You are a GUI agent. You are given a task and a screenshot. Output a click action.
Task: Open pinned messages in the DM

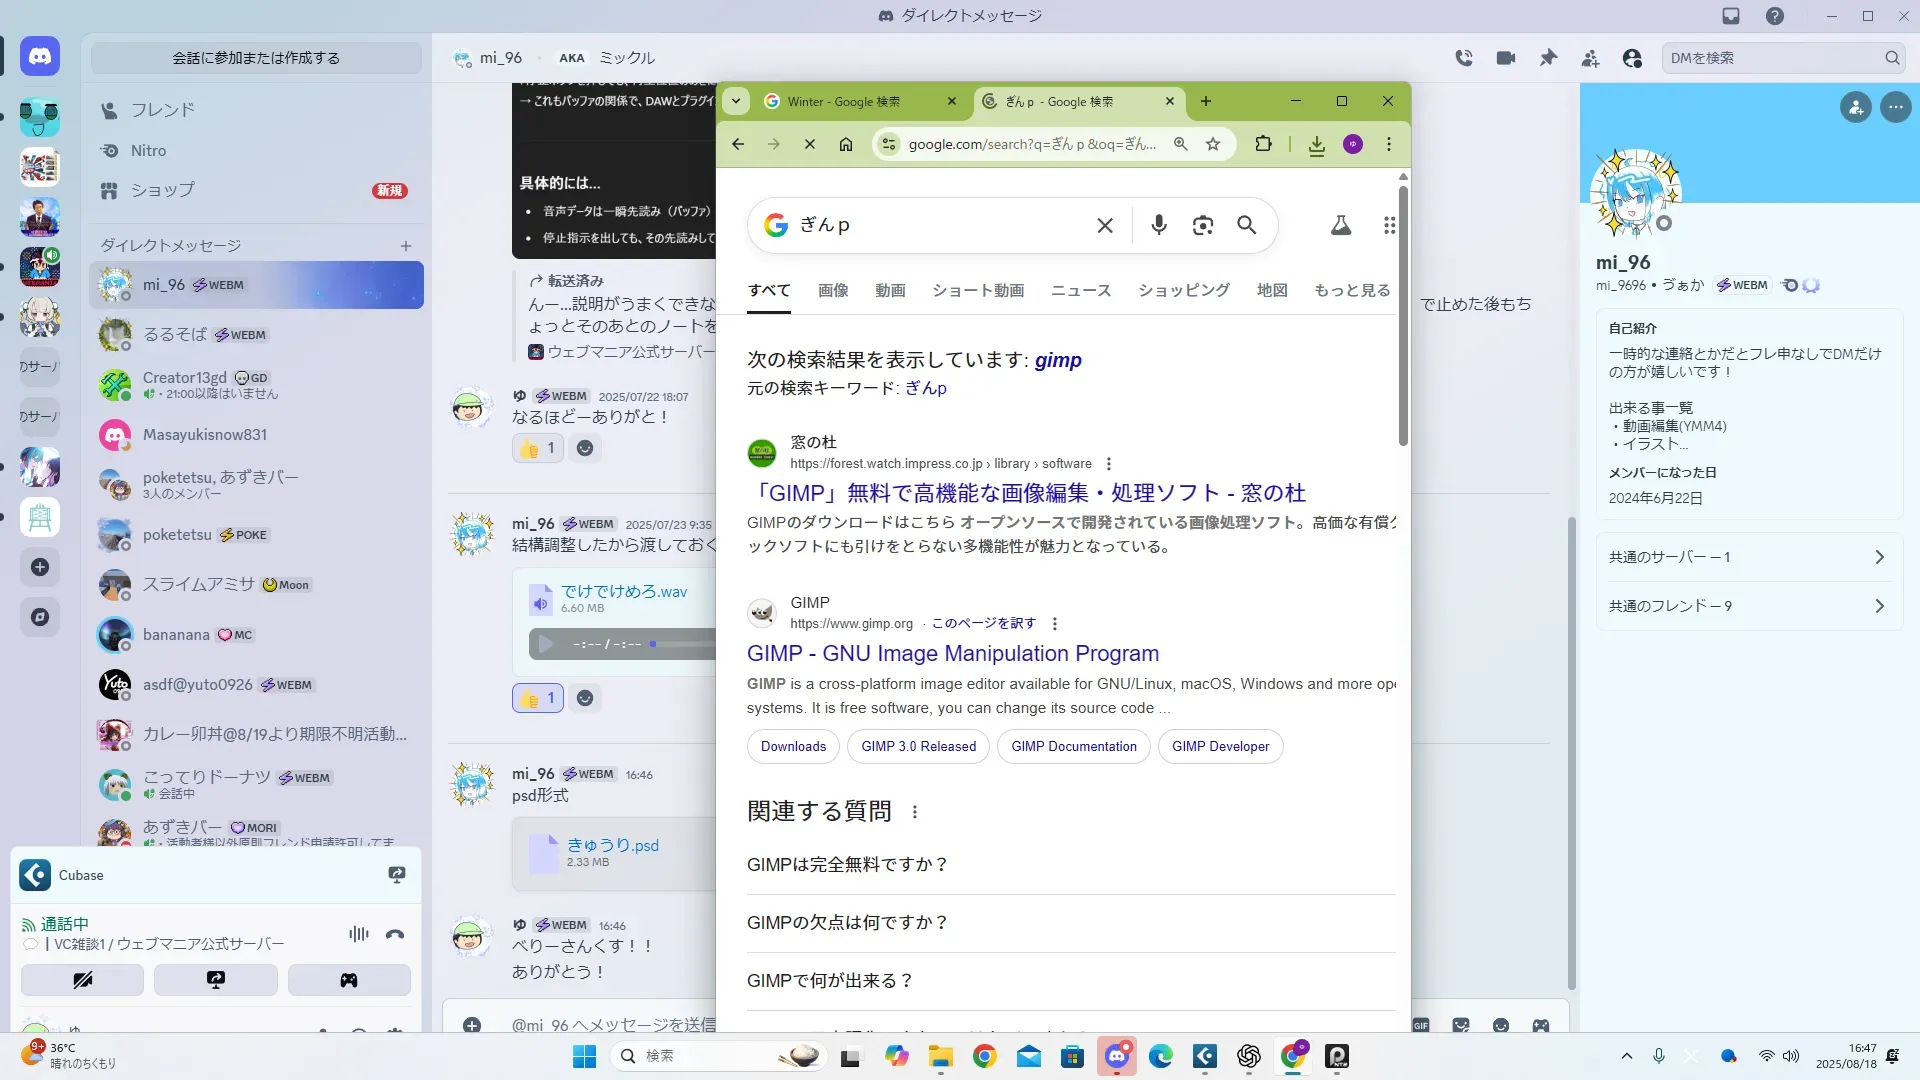(1548, 58)
